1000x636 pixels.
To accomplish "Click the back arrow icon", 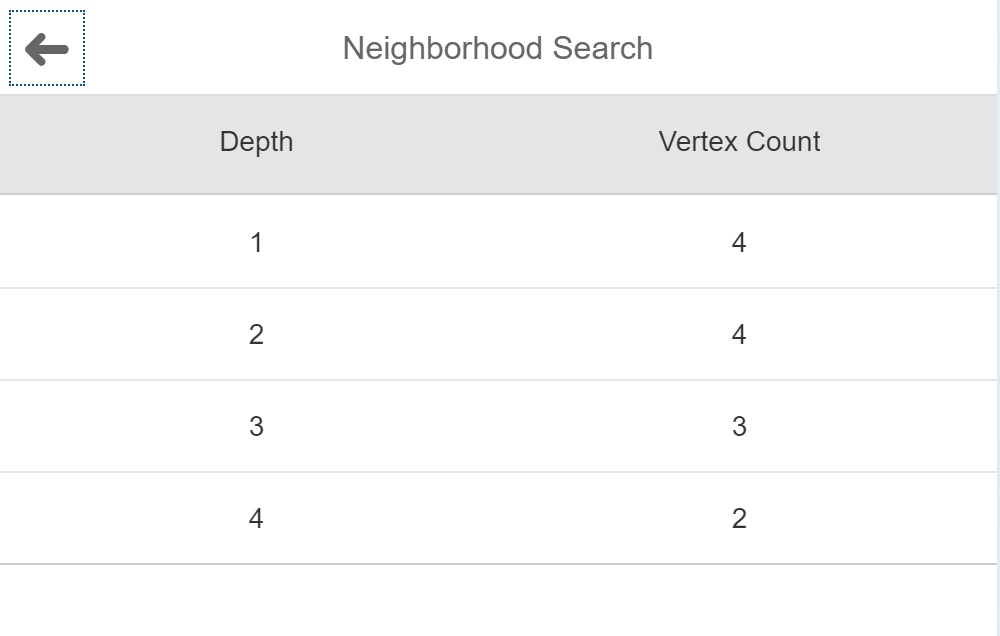I will pyautogui.click(x=47, y=48).
